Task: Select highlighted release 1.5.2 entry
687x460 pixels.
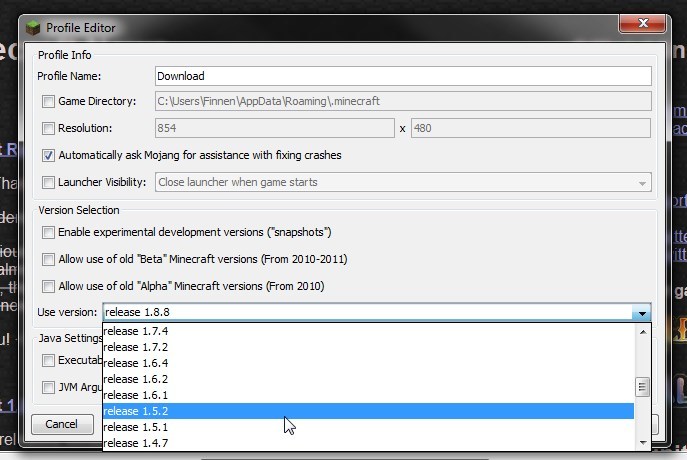Action: pyautogui.click(x=368, y=411)
